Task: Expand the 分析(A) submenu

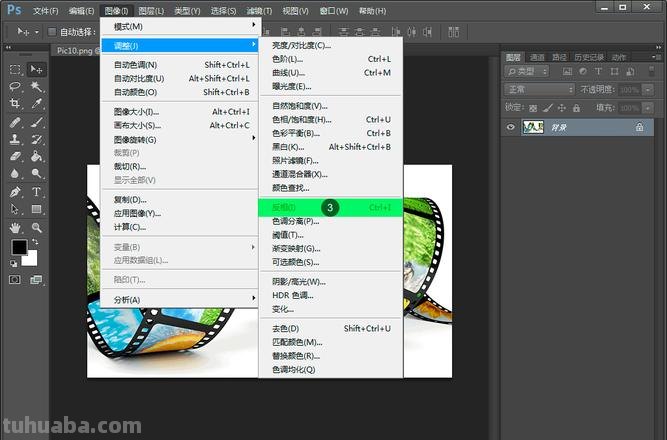Action: 179,300
